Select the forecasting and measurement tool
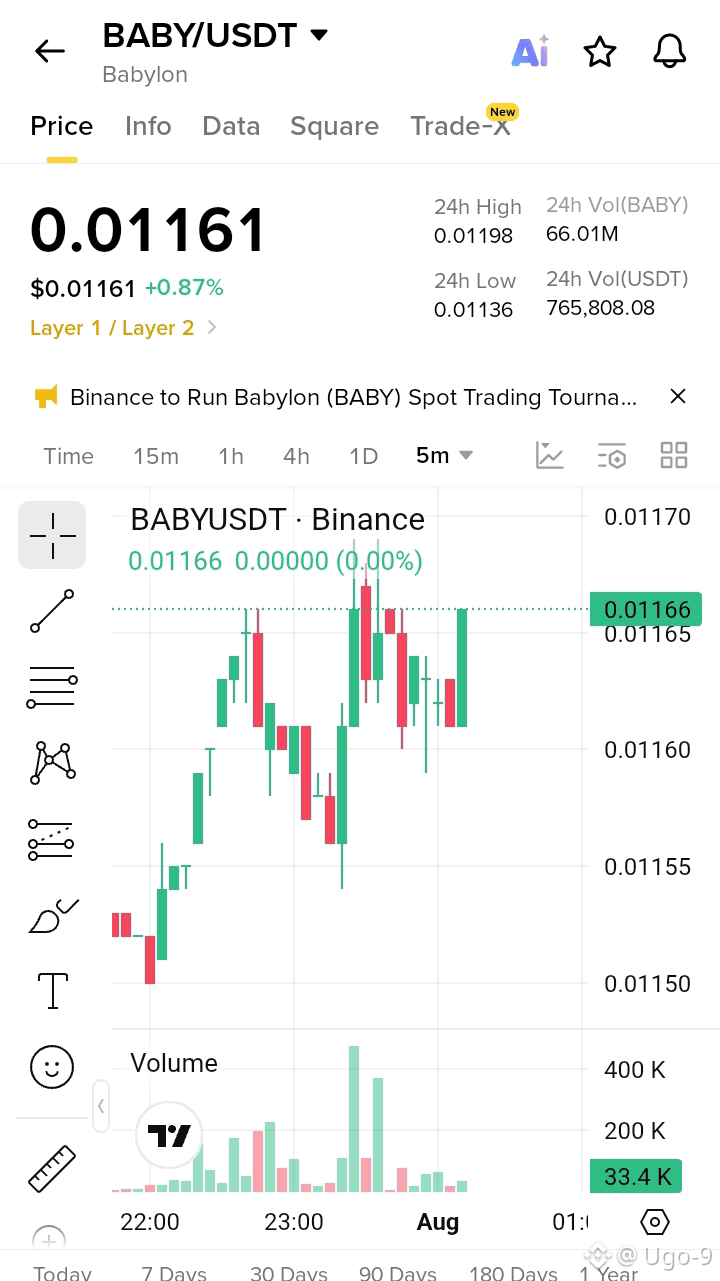 [52, 839]
